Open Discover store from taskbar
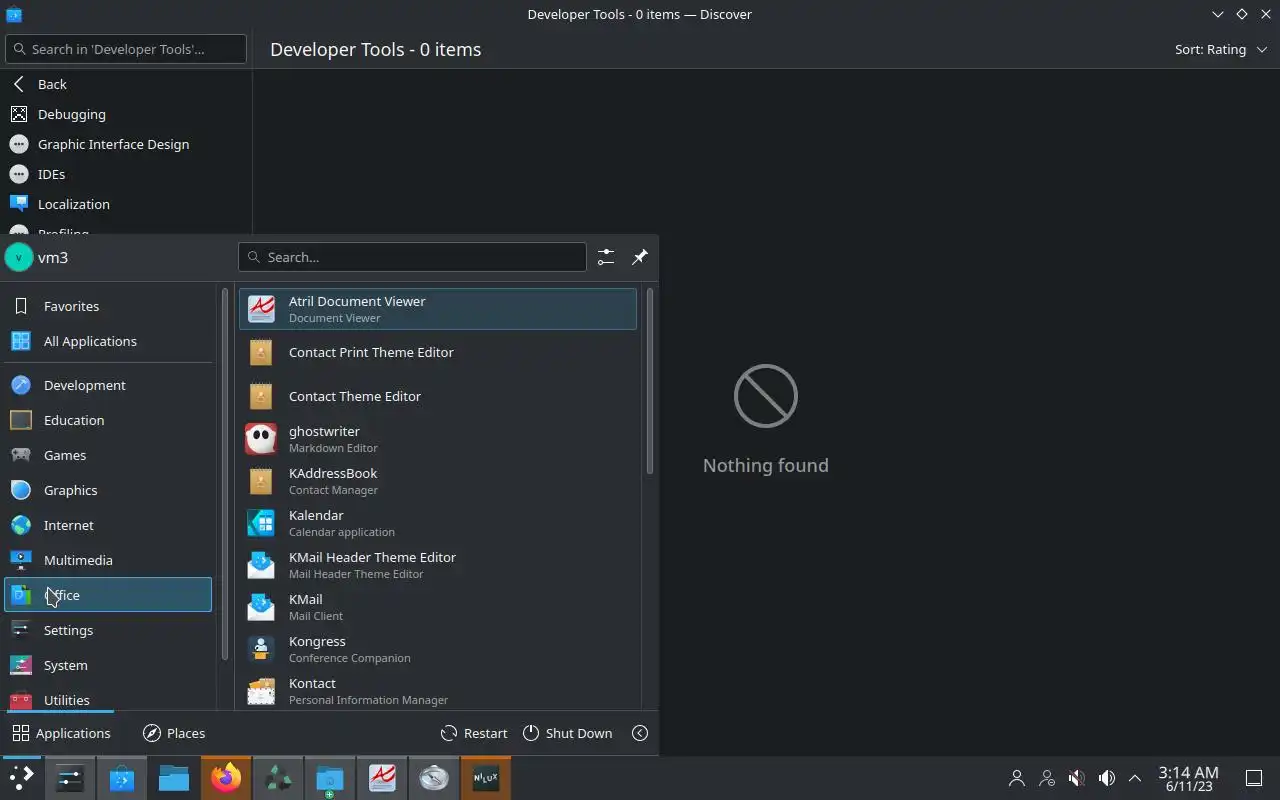 pos(122,777)
